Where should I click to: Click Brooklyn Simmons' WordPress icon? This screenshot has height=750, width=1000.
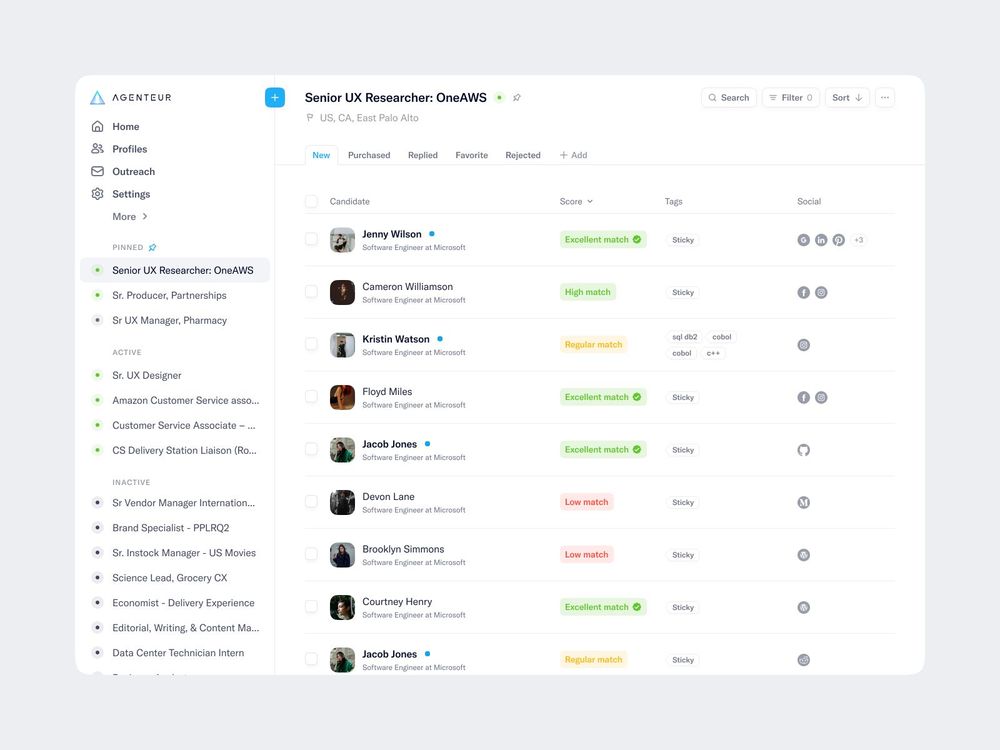[x=804, y=555]
